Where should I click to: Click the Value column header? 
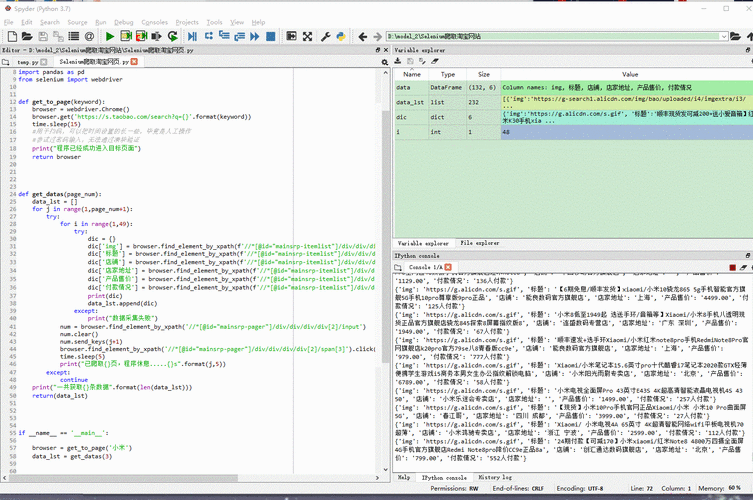pos(627,74)
